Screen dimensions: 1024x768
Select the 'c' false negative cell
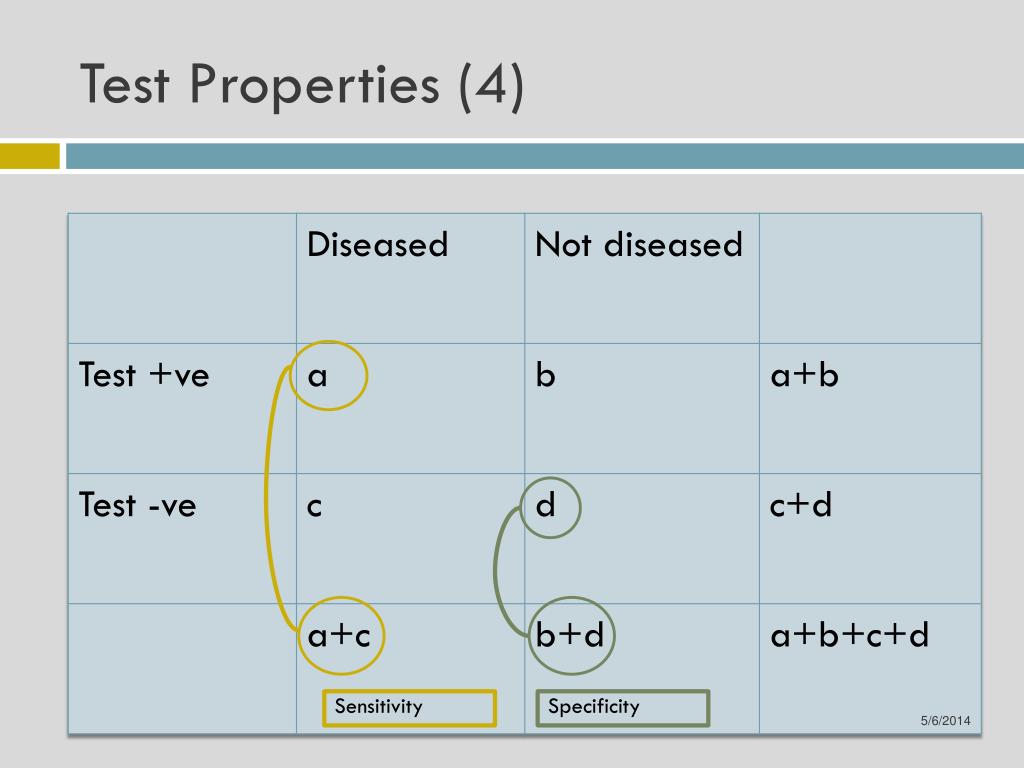pos(314,507)
